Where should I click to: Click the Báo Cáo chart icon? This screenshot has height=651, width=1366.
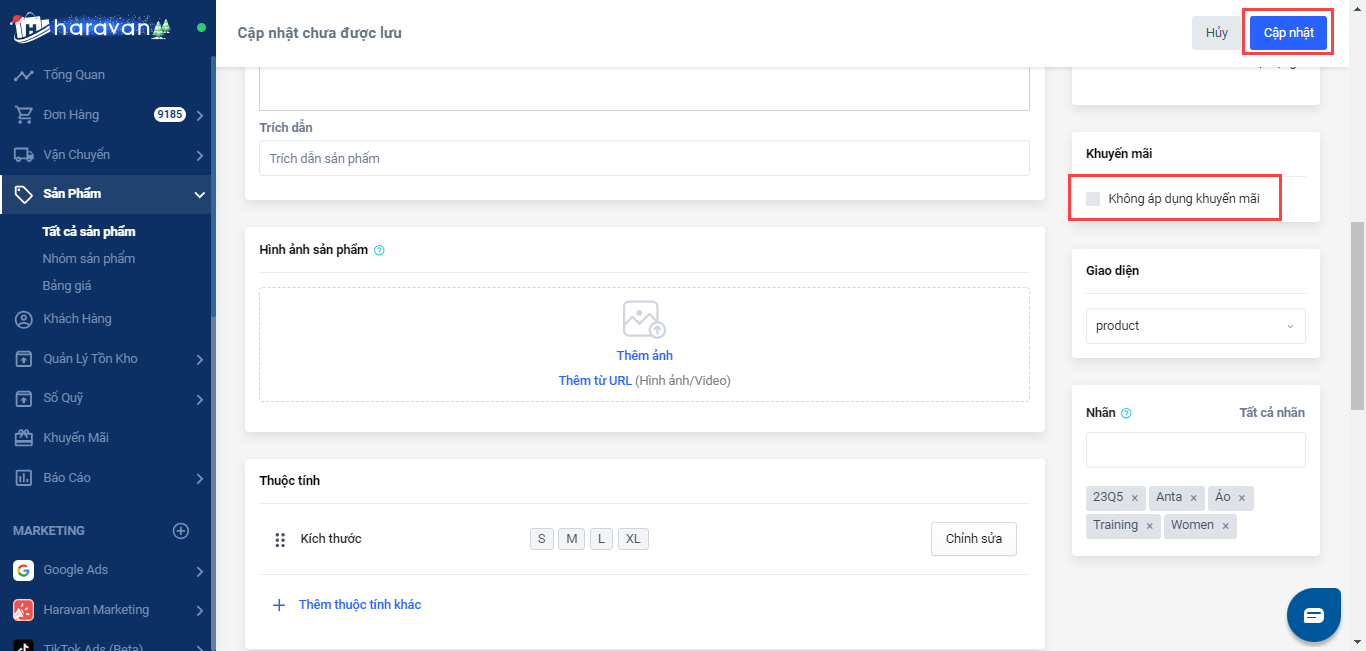(23, 478)
